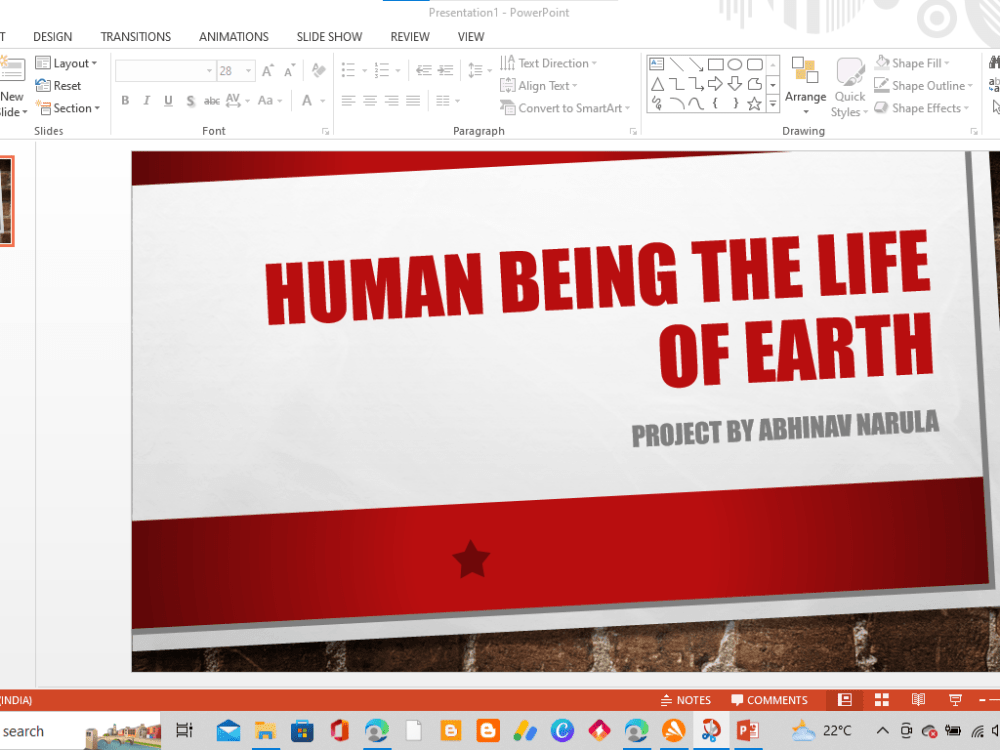
Task: Insert a Text Box shape
Action: tap(656, 64)
